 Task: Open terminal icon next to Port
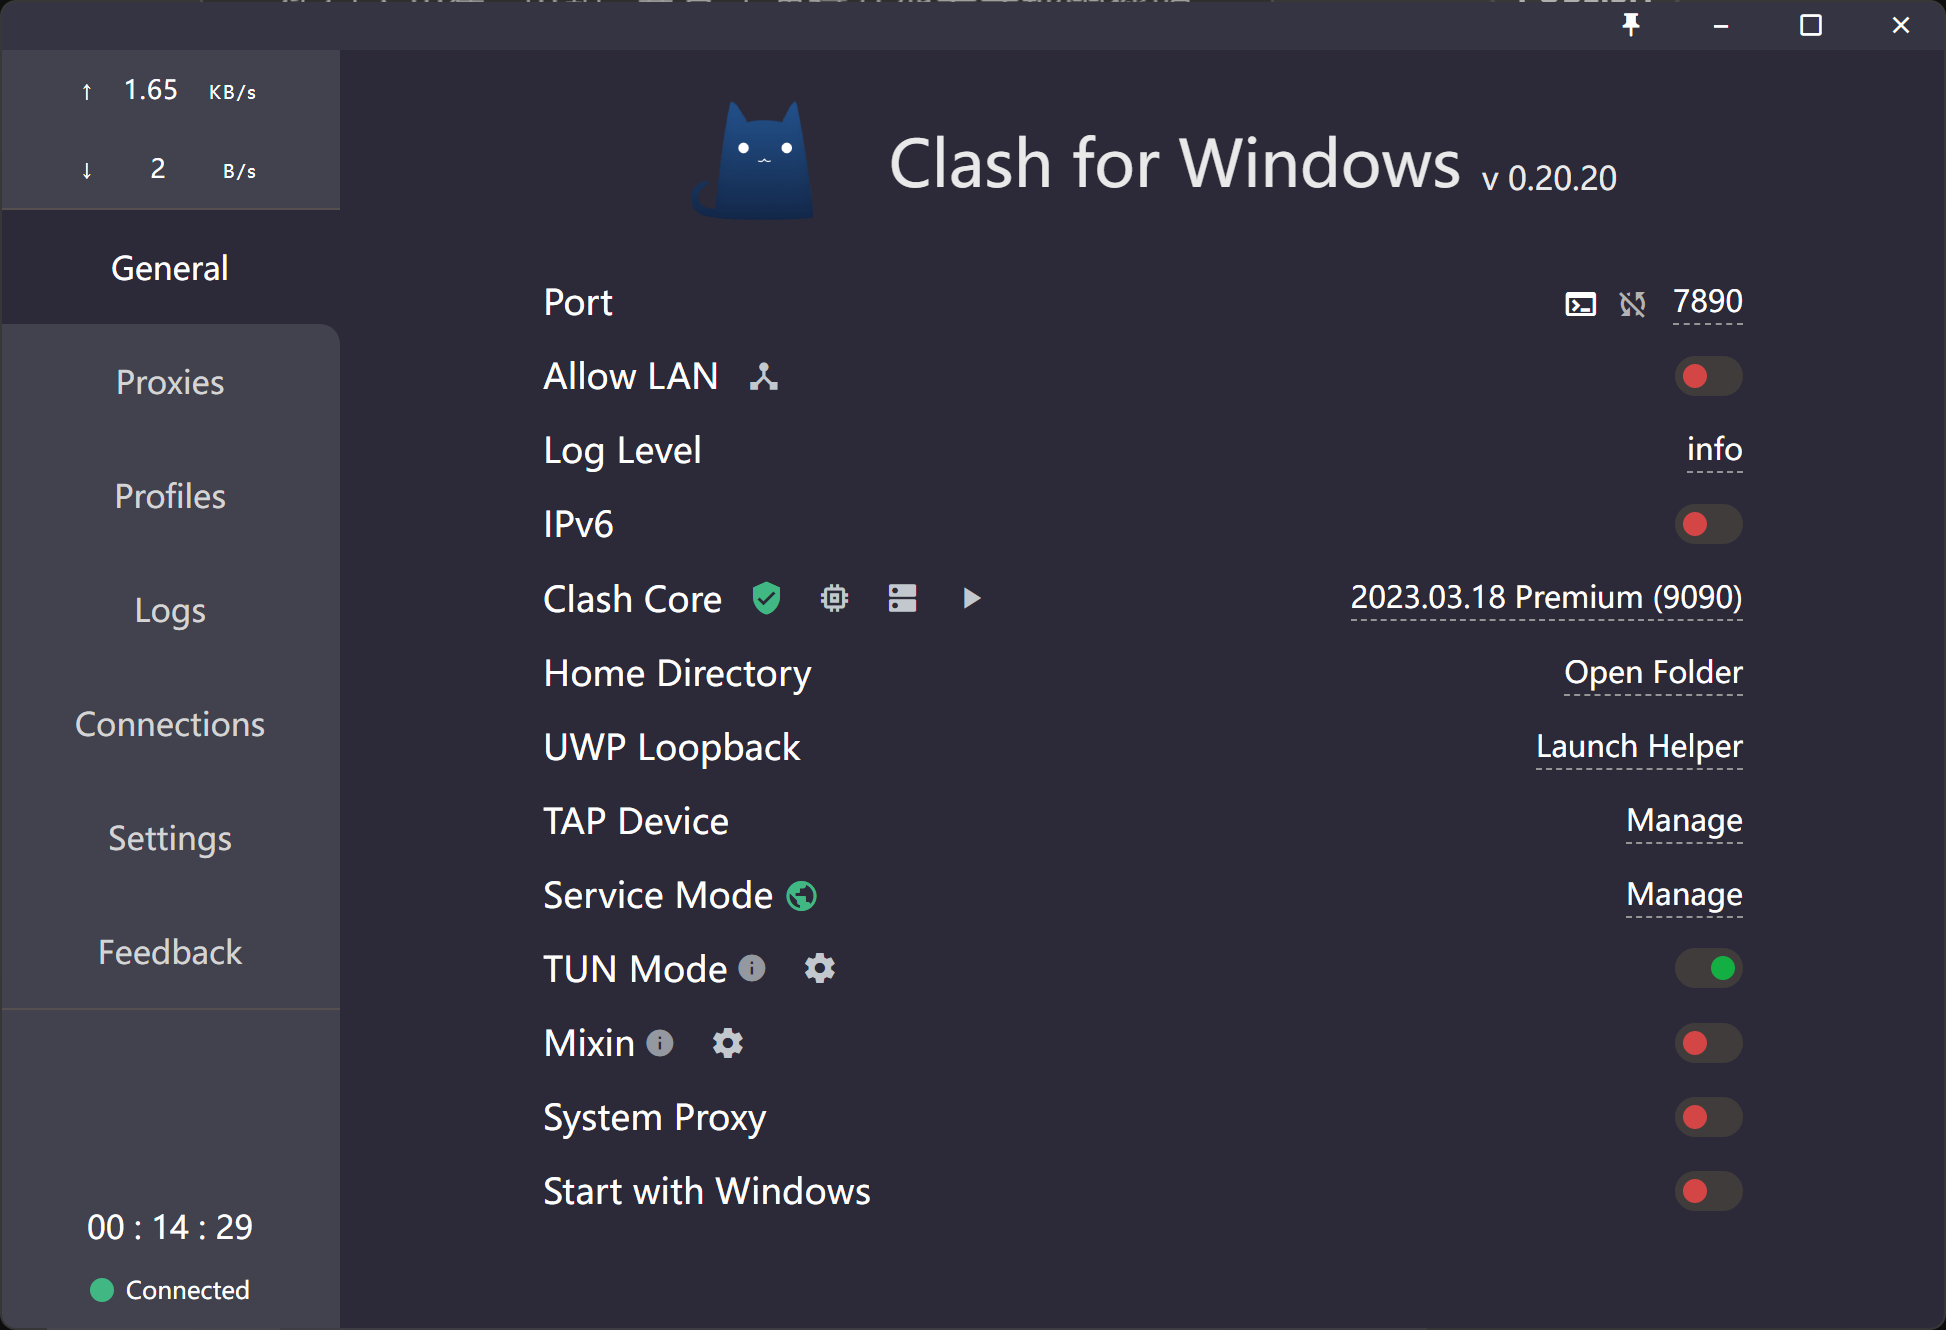pos(1580,304)
